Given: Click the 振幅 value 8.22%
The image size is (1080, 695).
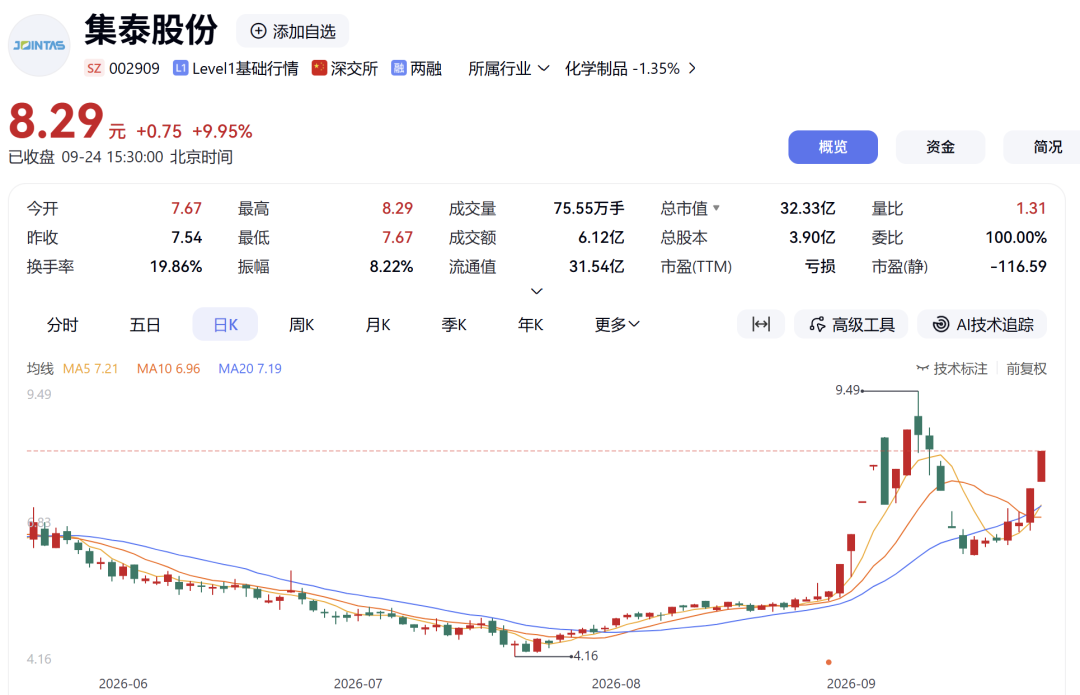Looking at the screenshot, I should (x=391, y=267).
